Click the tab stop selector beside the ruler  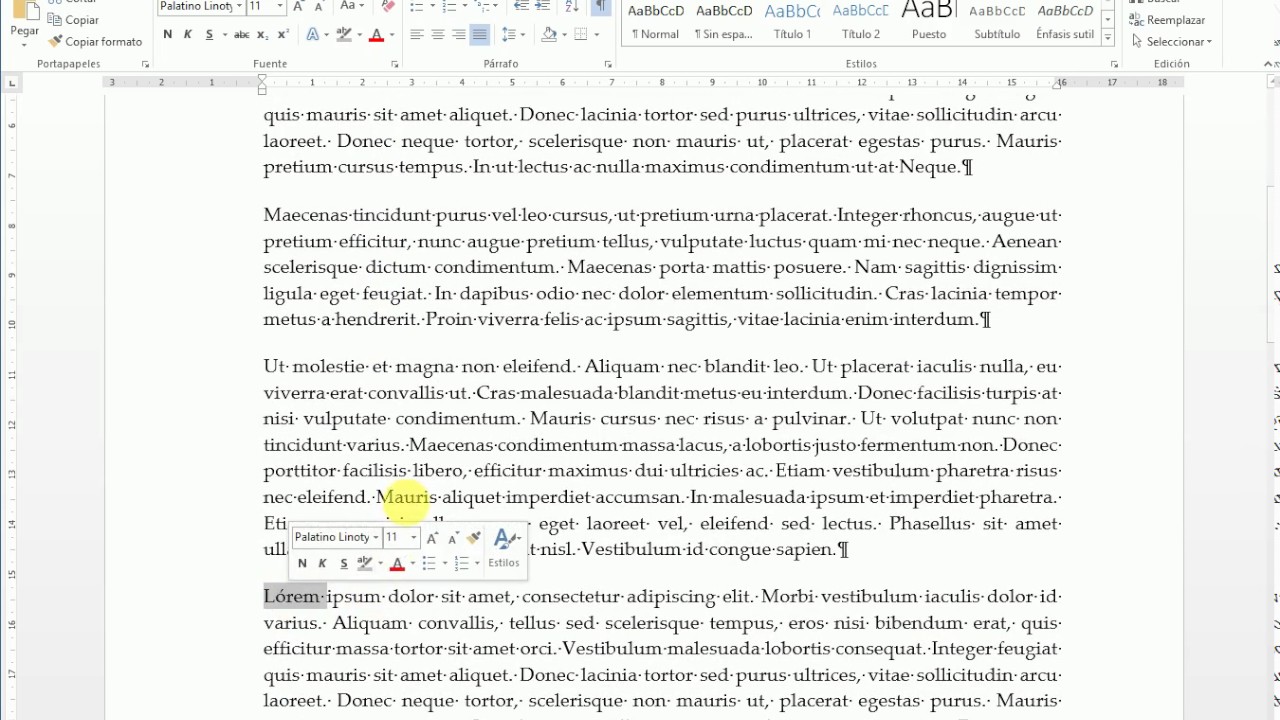[12, 83]
